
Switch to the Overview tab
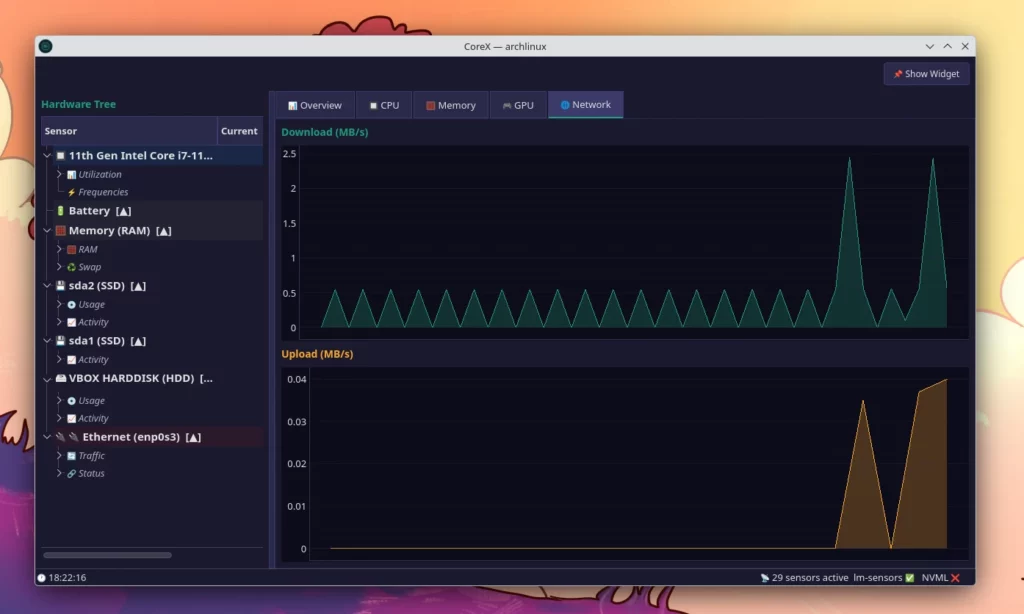[314, 105]
